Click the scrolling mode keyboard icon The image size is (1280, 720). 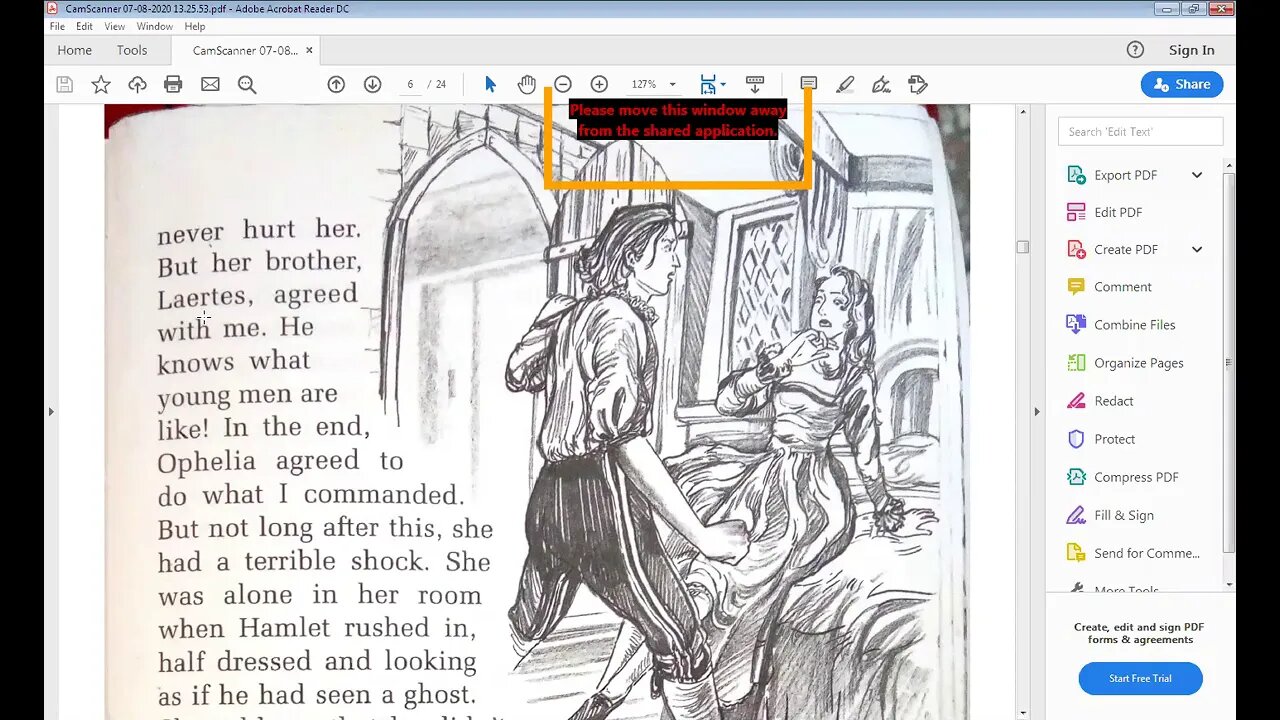click(x=755, y=85)
